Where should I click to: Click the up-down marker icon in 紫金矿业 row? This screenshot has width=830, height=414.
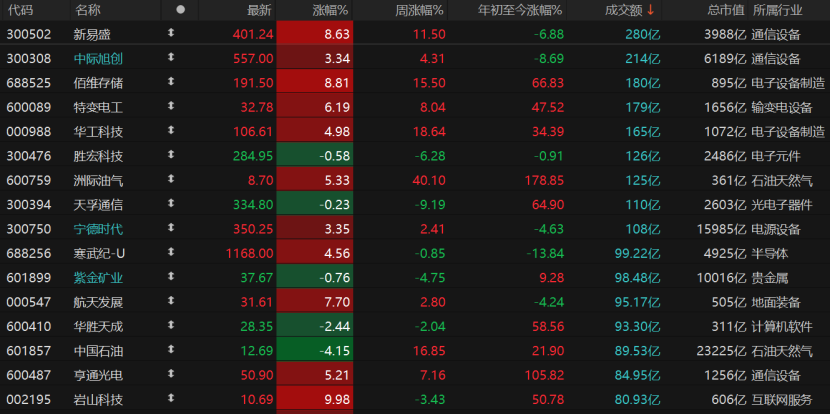(170, 277)
